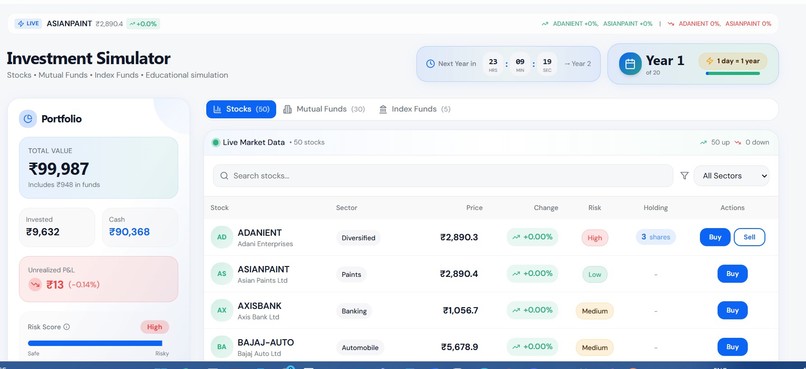Click ASIANPAINT +0.00% change badge
The width and height of the screenshot is (806, 369).
click(533, 273)
